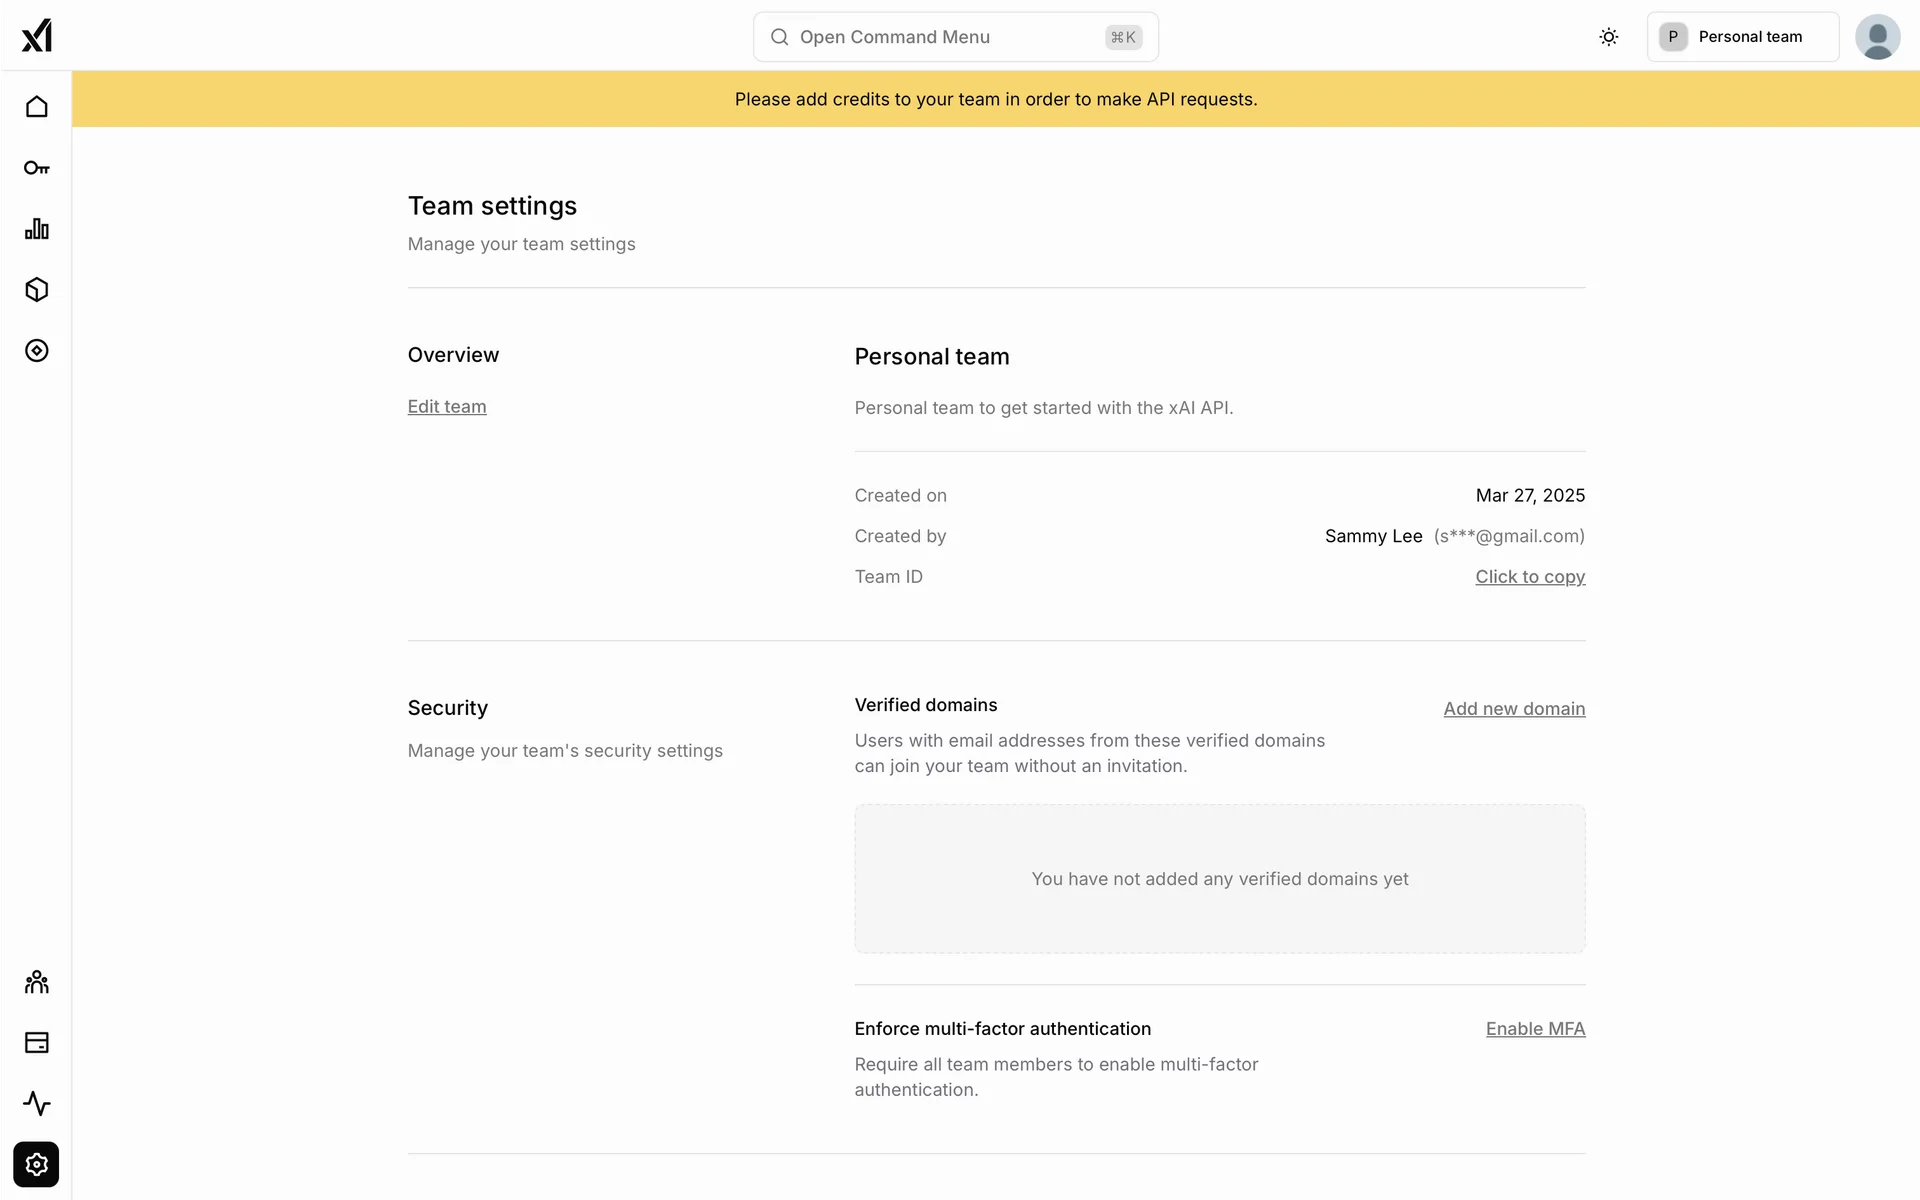Click the Enable MFA link

pos(1535,1029)
